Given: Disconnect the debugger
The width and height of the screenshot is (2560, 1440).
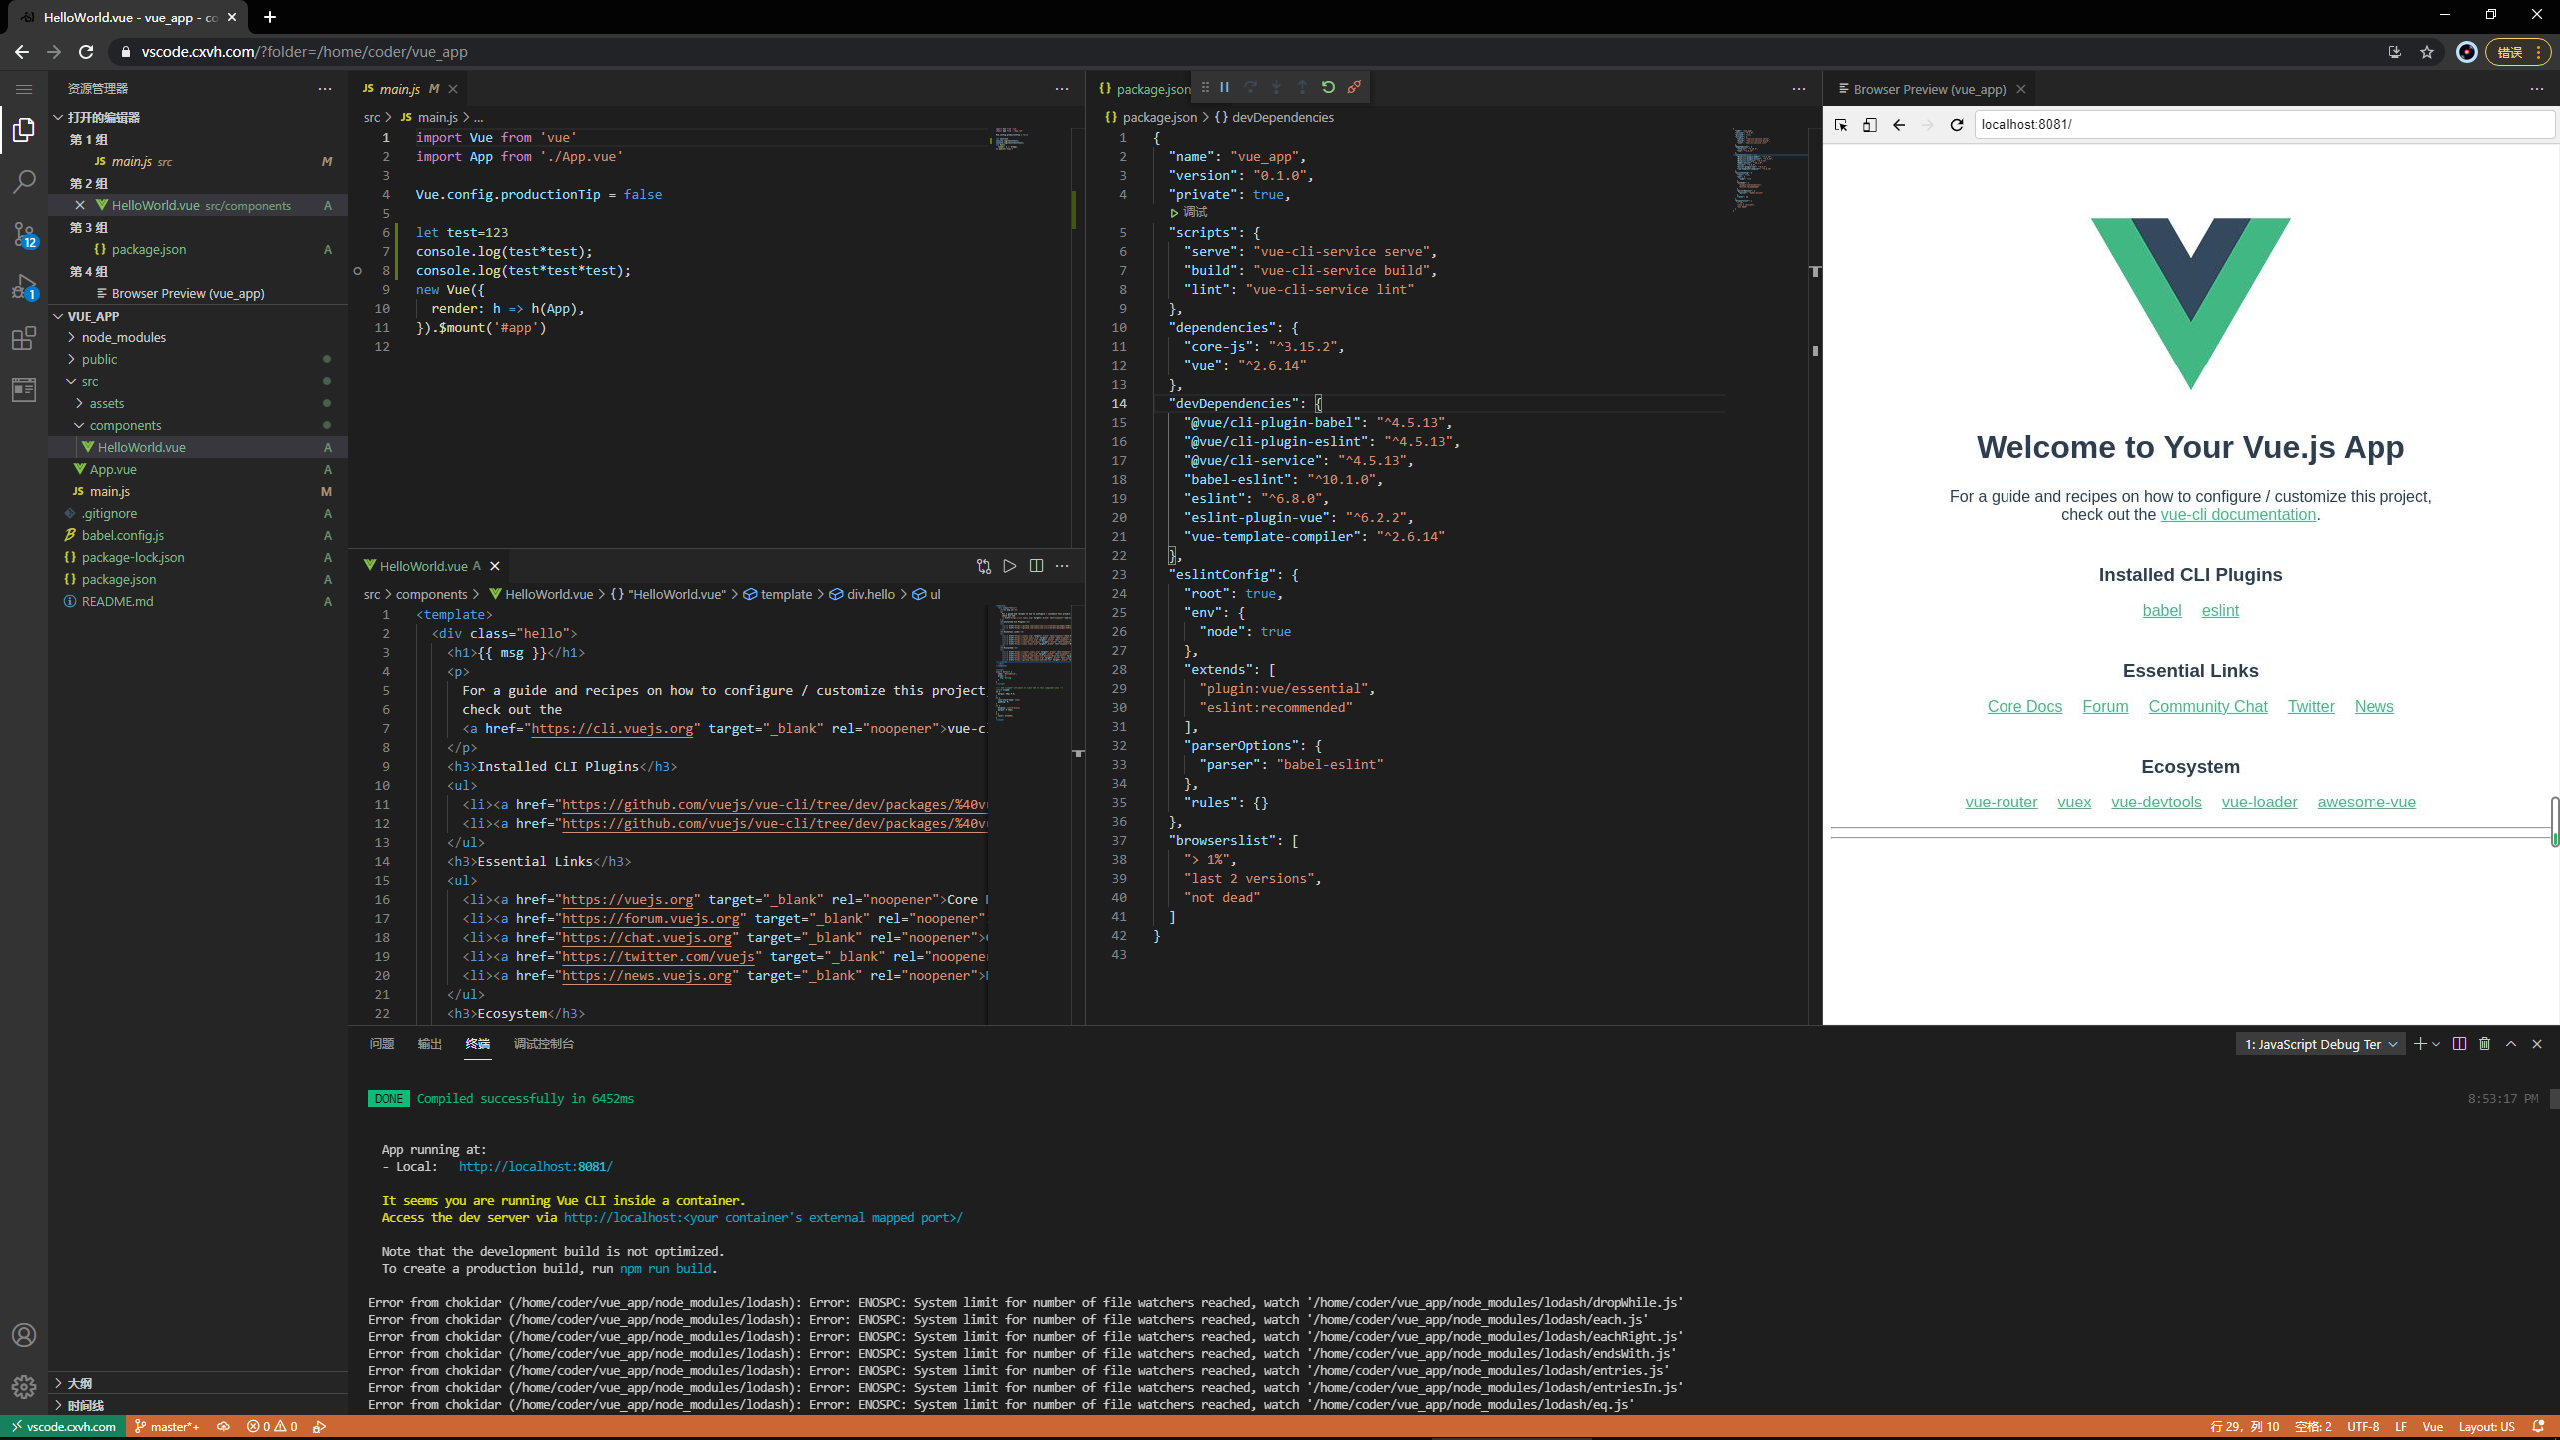Looking at the screenshot, I should click(x=1354, y=88).
